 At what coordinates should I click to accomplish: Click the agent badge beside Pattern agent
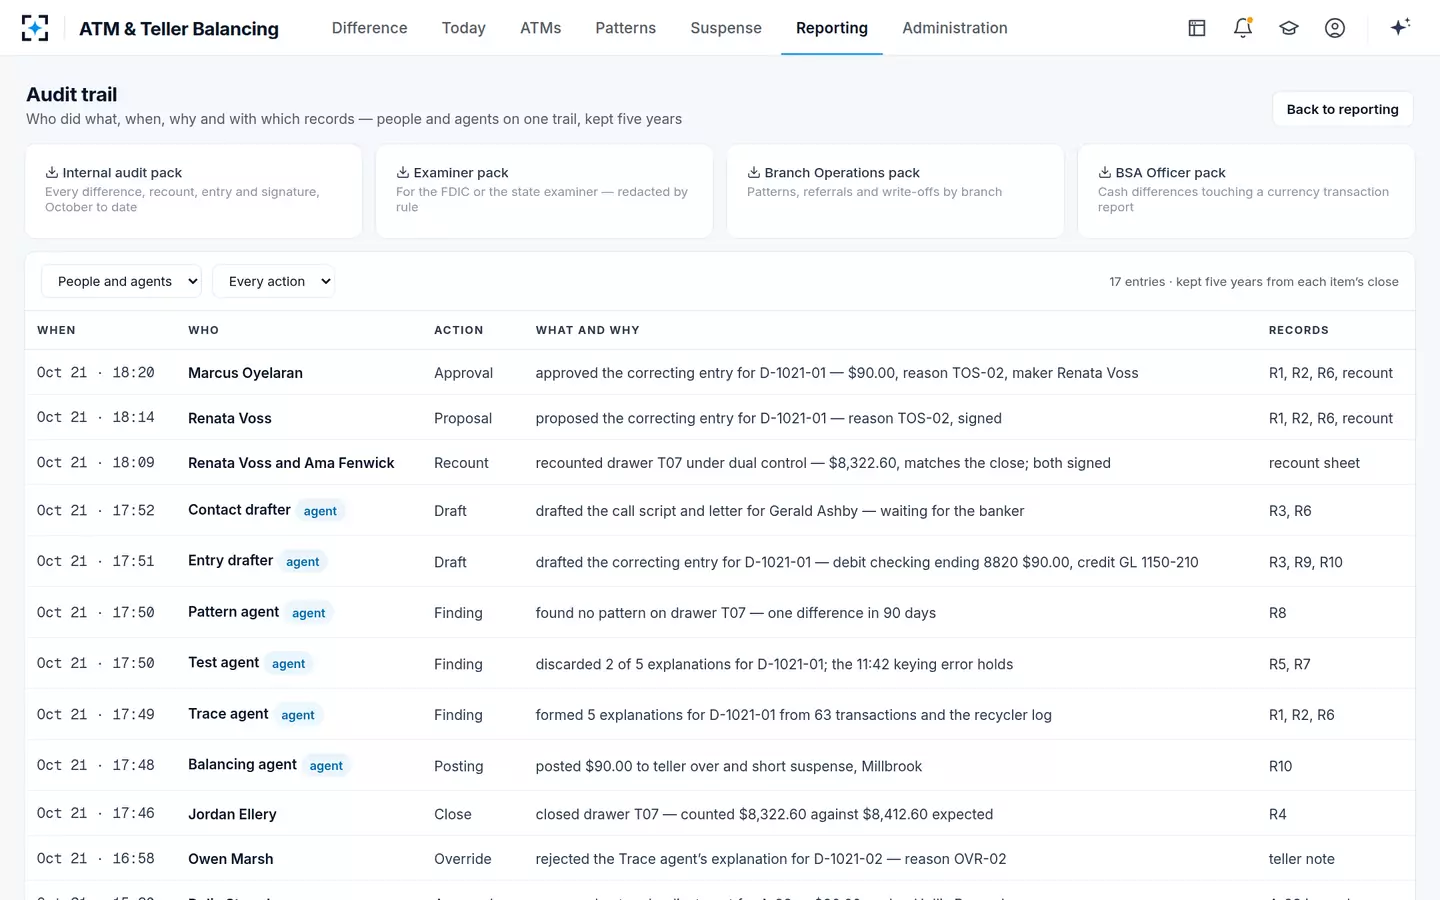pos(309,613)
